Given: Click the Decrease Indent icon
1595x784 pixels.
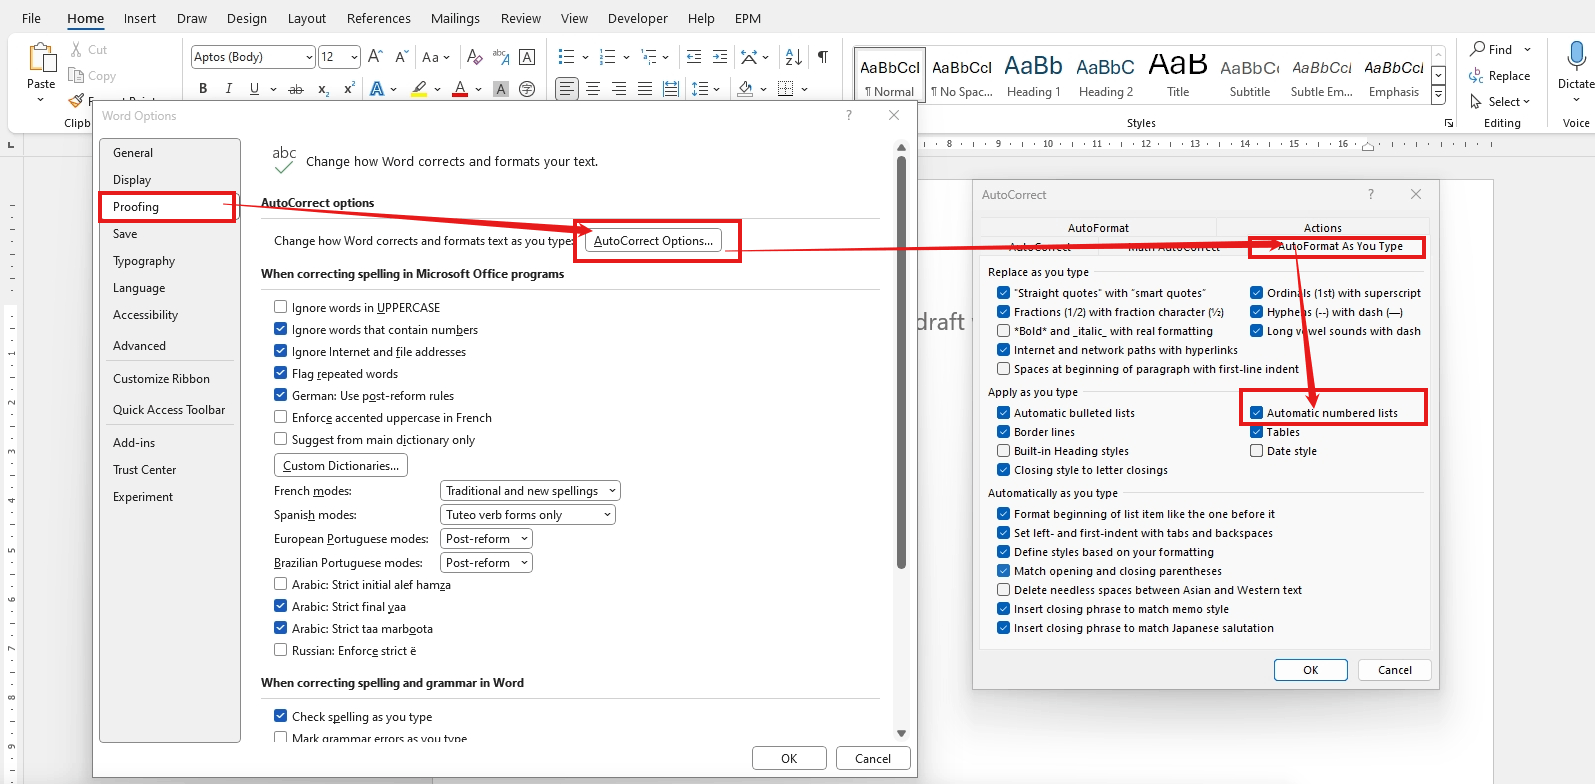Looking at the screenshot, I should [694, 57].
